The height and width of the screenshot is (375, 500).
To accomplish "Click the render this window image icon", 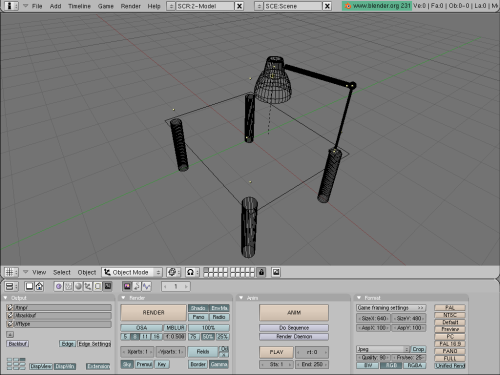I will pyautogui.click(x=276, y=272).
